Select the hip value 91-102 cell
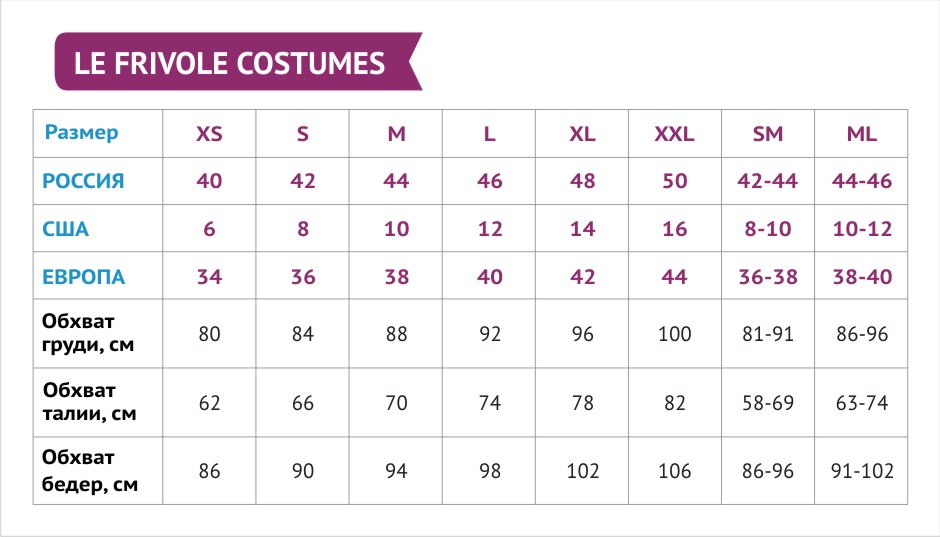Image resolution: width=940 pixels, height=537 pixels. point(861,470)
